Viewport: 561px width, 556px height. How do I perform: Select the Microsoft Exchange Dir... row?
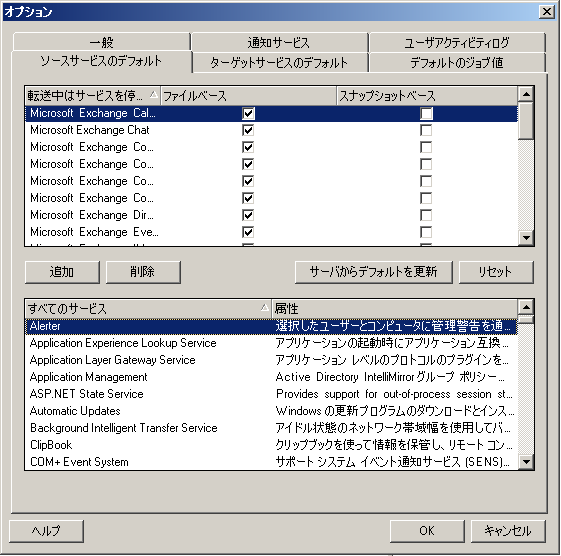click(x=272, y=215)
